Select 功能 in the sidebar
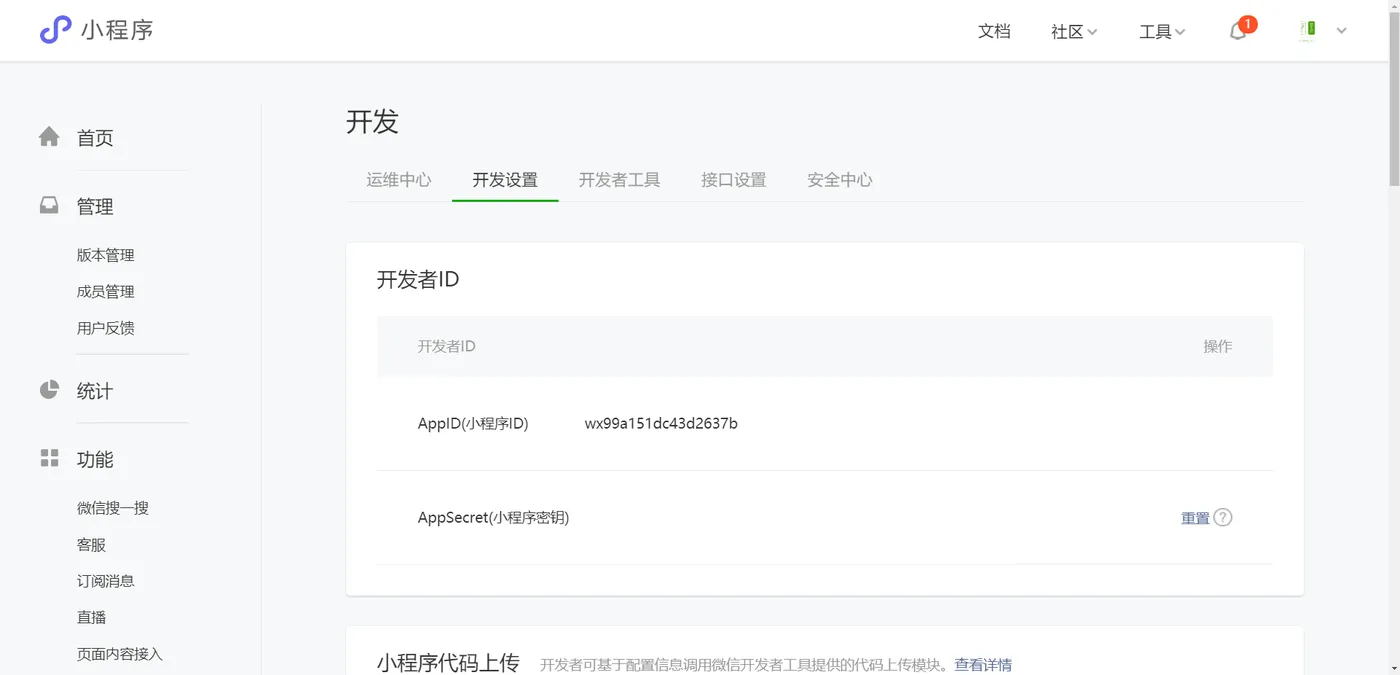 tap(95, 460)
